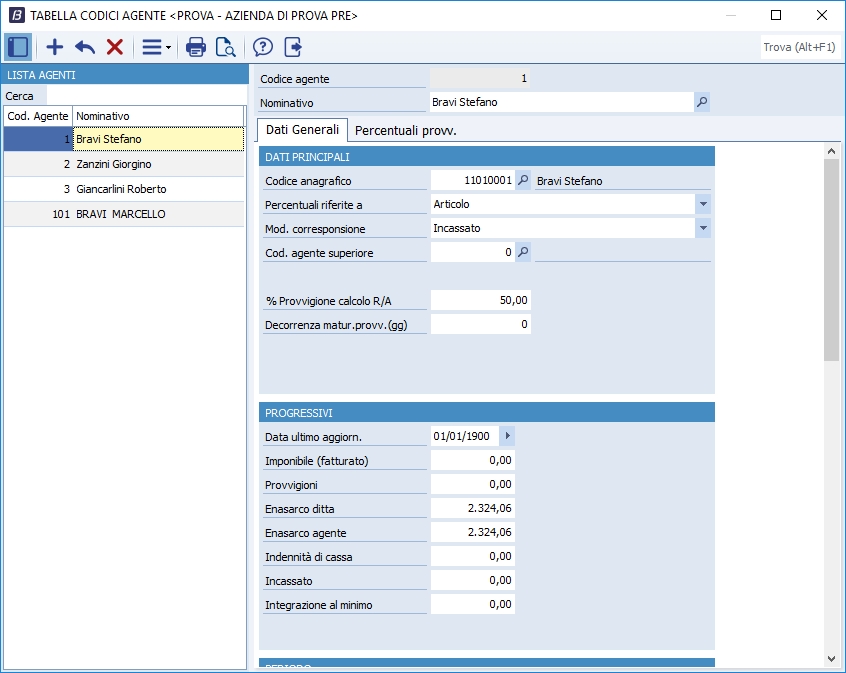Select the Dati Generali tab
The height and width of the screenshot is (673, 846).
[302, 130]
